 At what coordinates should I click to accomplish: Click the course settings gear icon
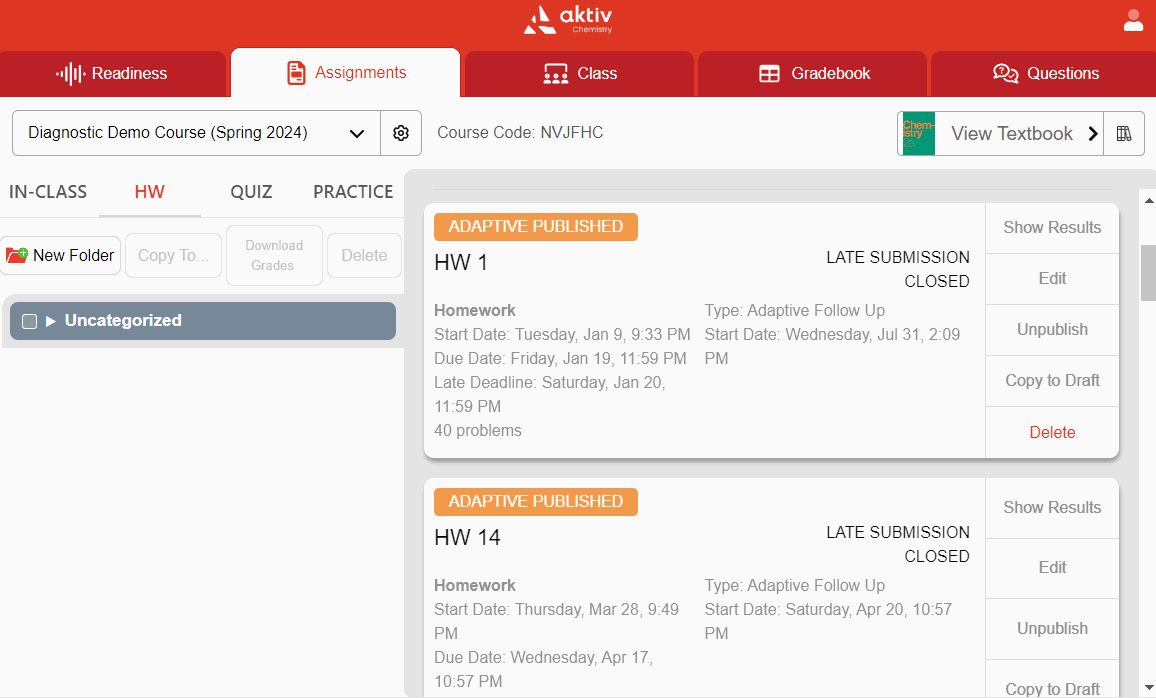400,133
